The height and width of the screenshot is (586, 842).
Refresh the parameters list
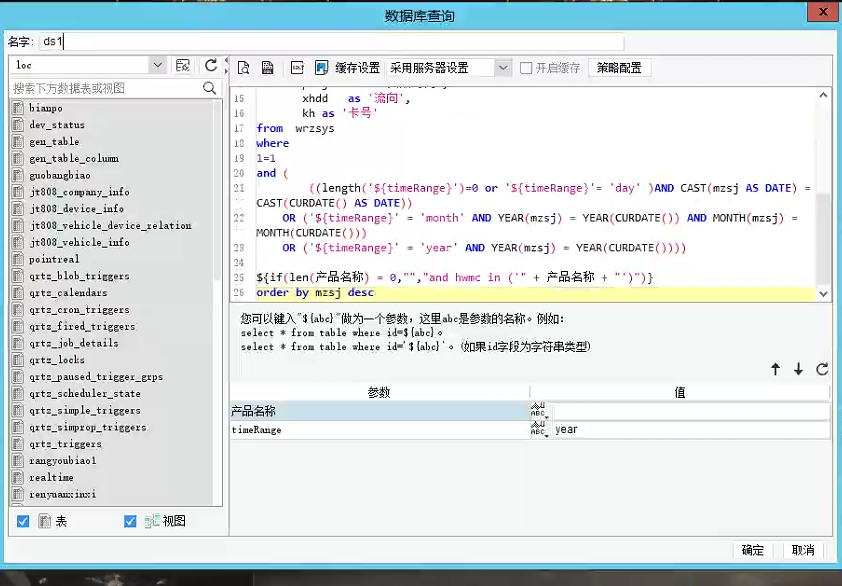822,369
